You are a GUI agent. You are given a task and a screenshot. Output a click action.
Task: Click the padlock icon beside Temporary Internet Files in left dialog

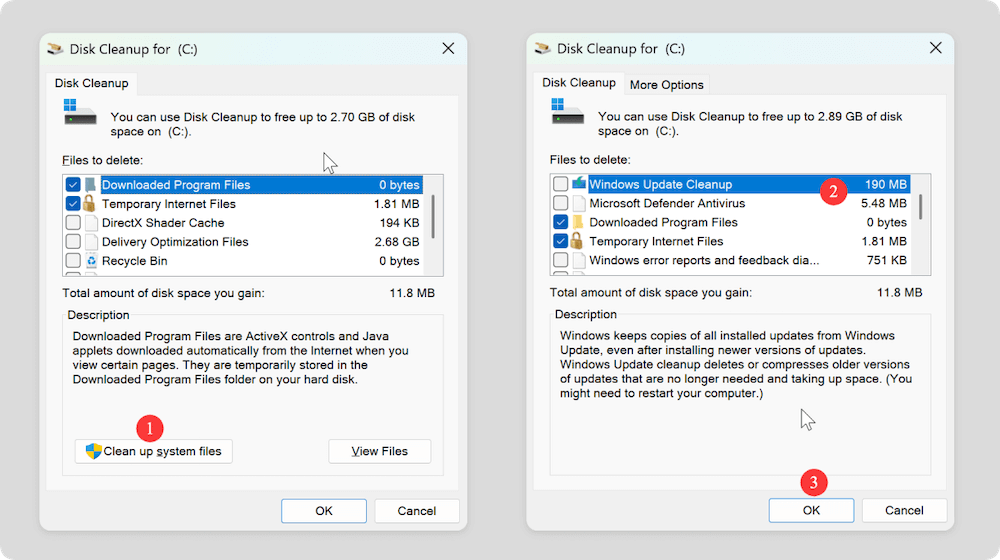[x=89, y=203]
